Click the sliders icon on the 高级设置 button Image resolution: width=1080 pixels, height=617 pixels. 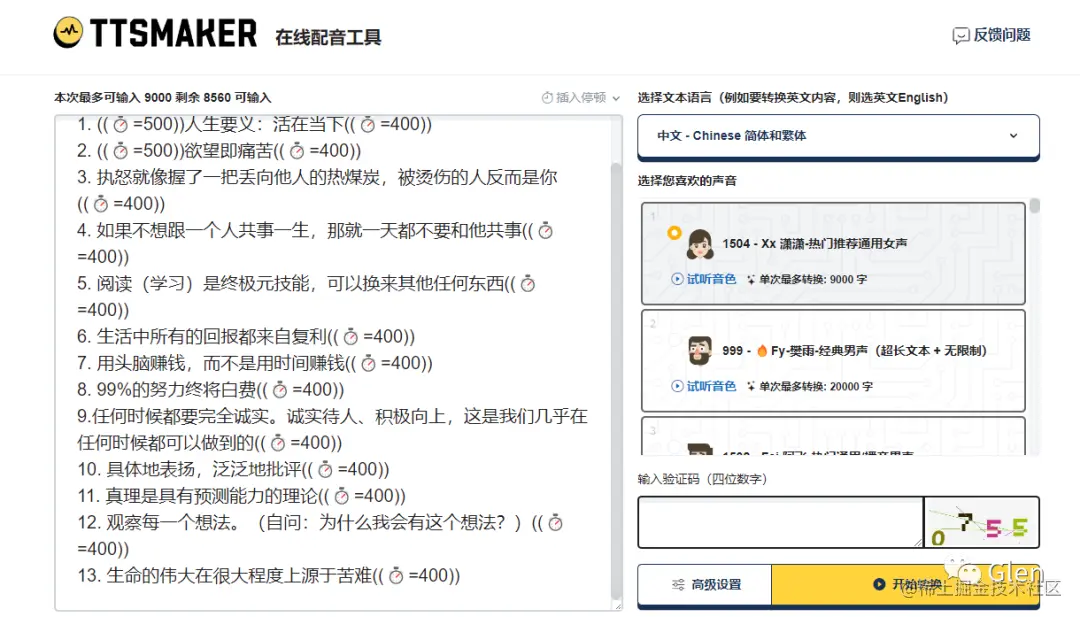click(x=676, y=584)
